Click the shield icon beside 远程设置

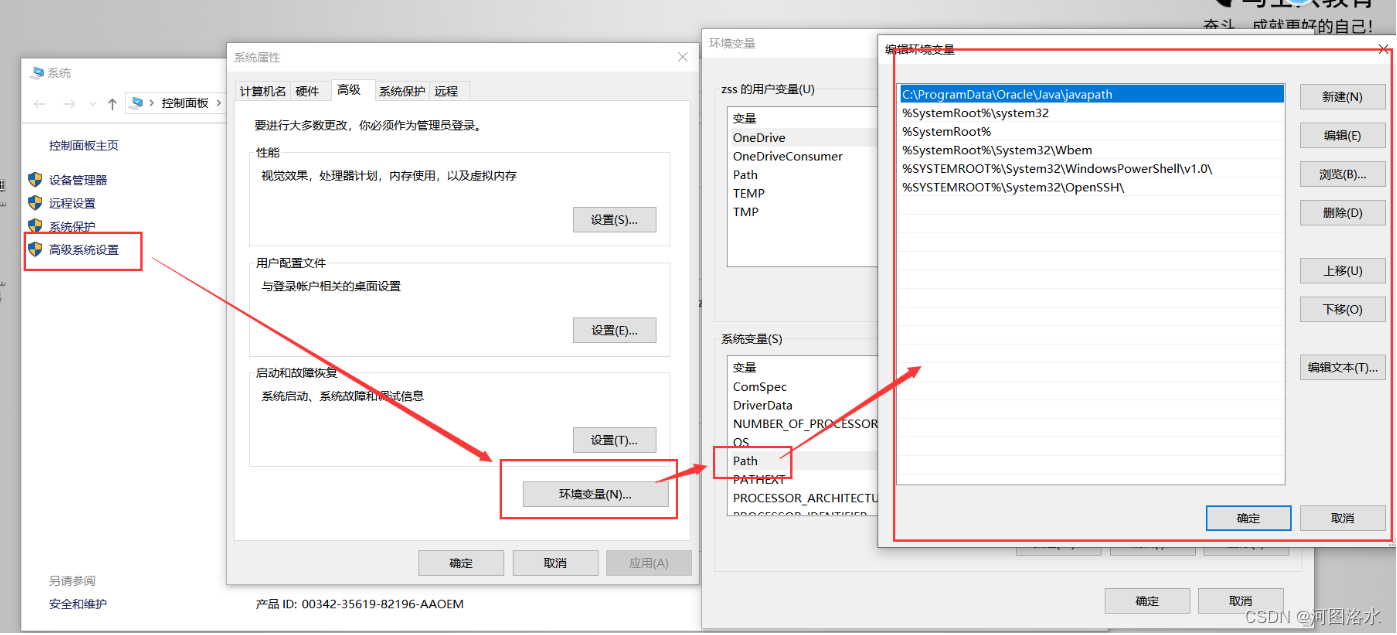click(35, 203)
